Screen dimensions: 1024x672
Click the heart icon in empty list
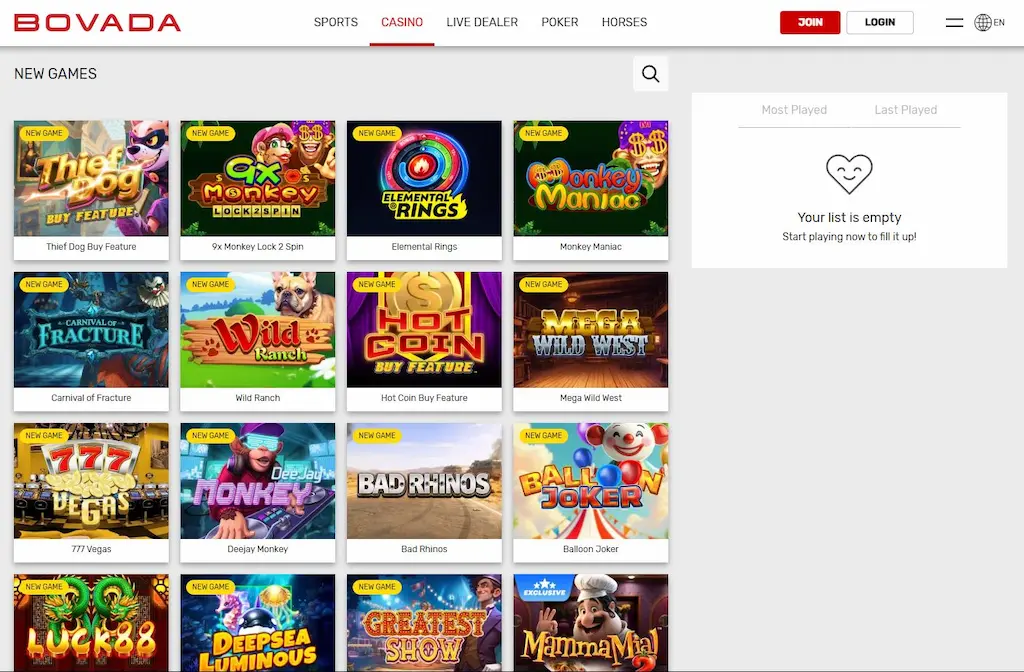pos(849,174)
